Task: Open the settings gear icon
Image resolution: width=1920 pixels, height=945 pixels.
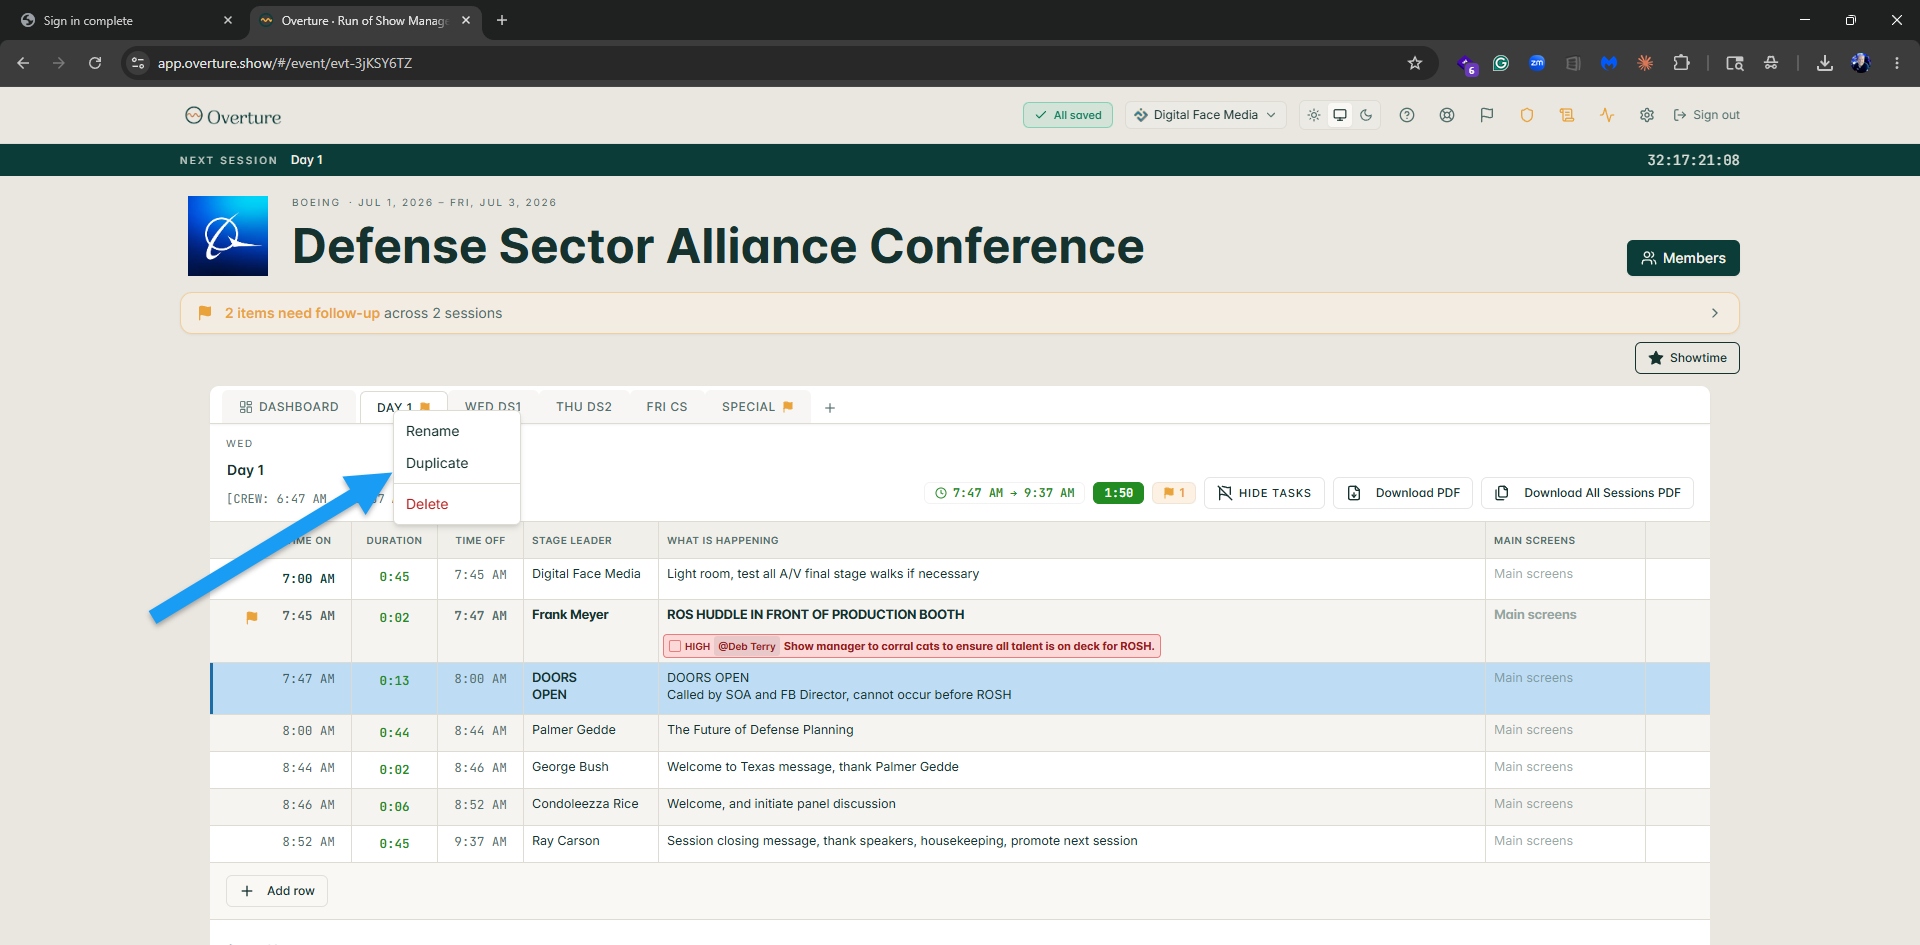Action: pos(1647,115)
